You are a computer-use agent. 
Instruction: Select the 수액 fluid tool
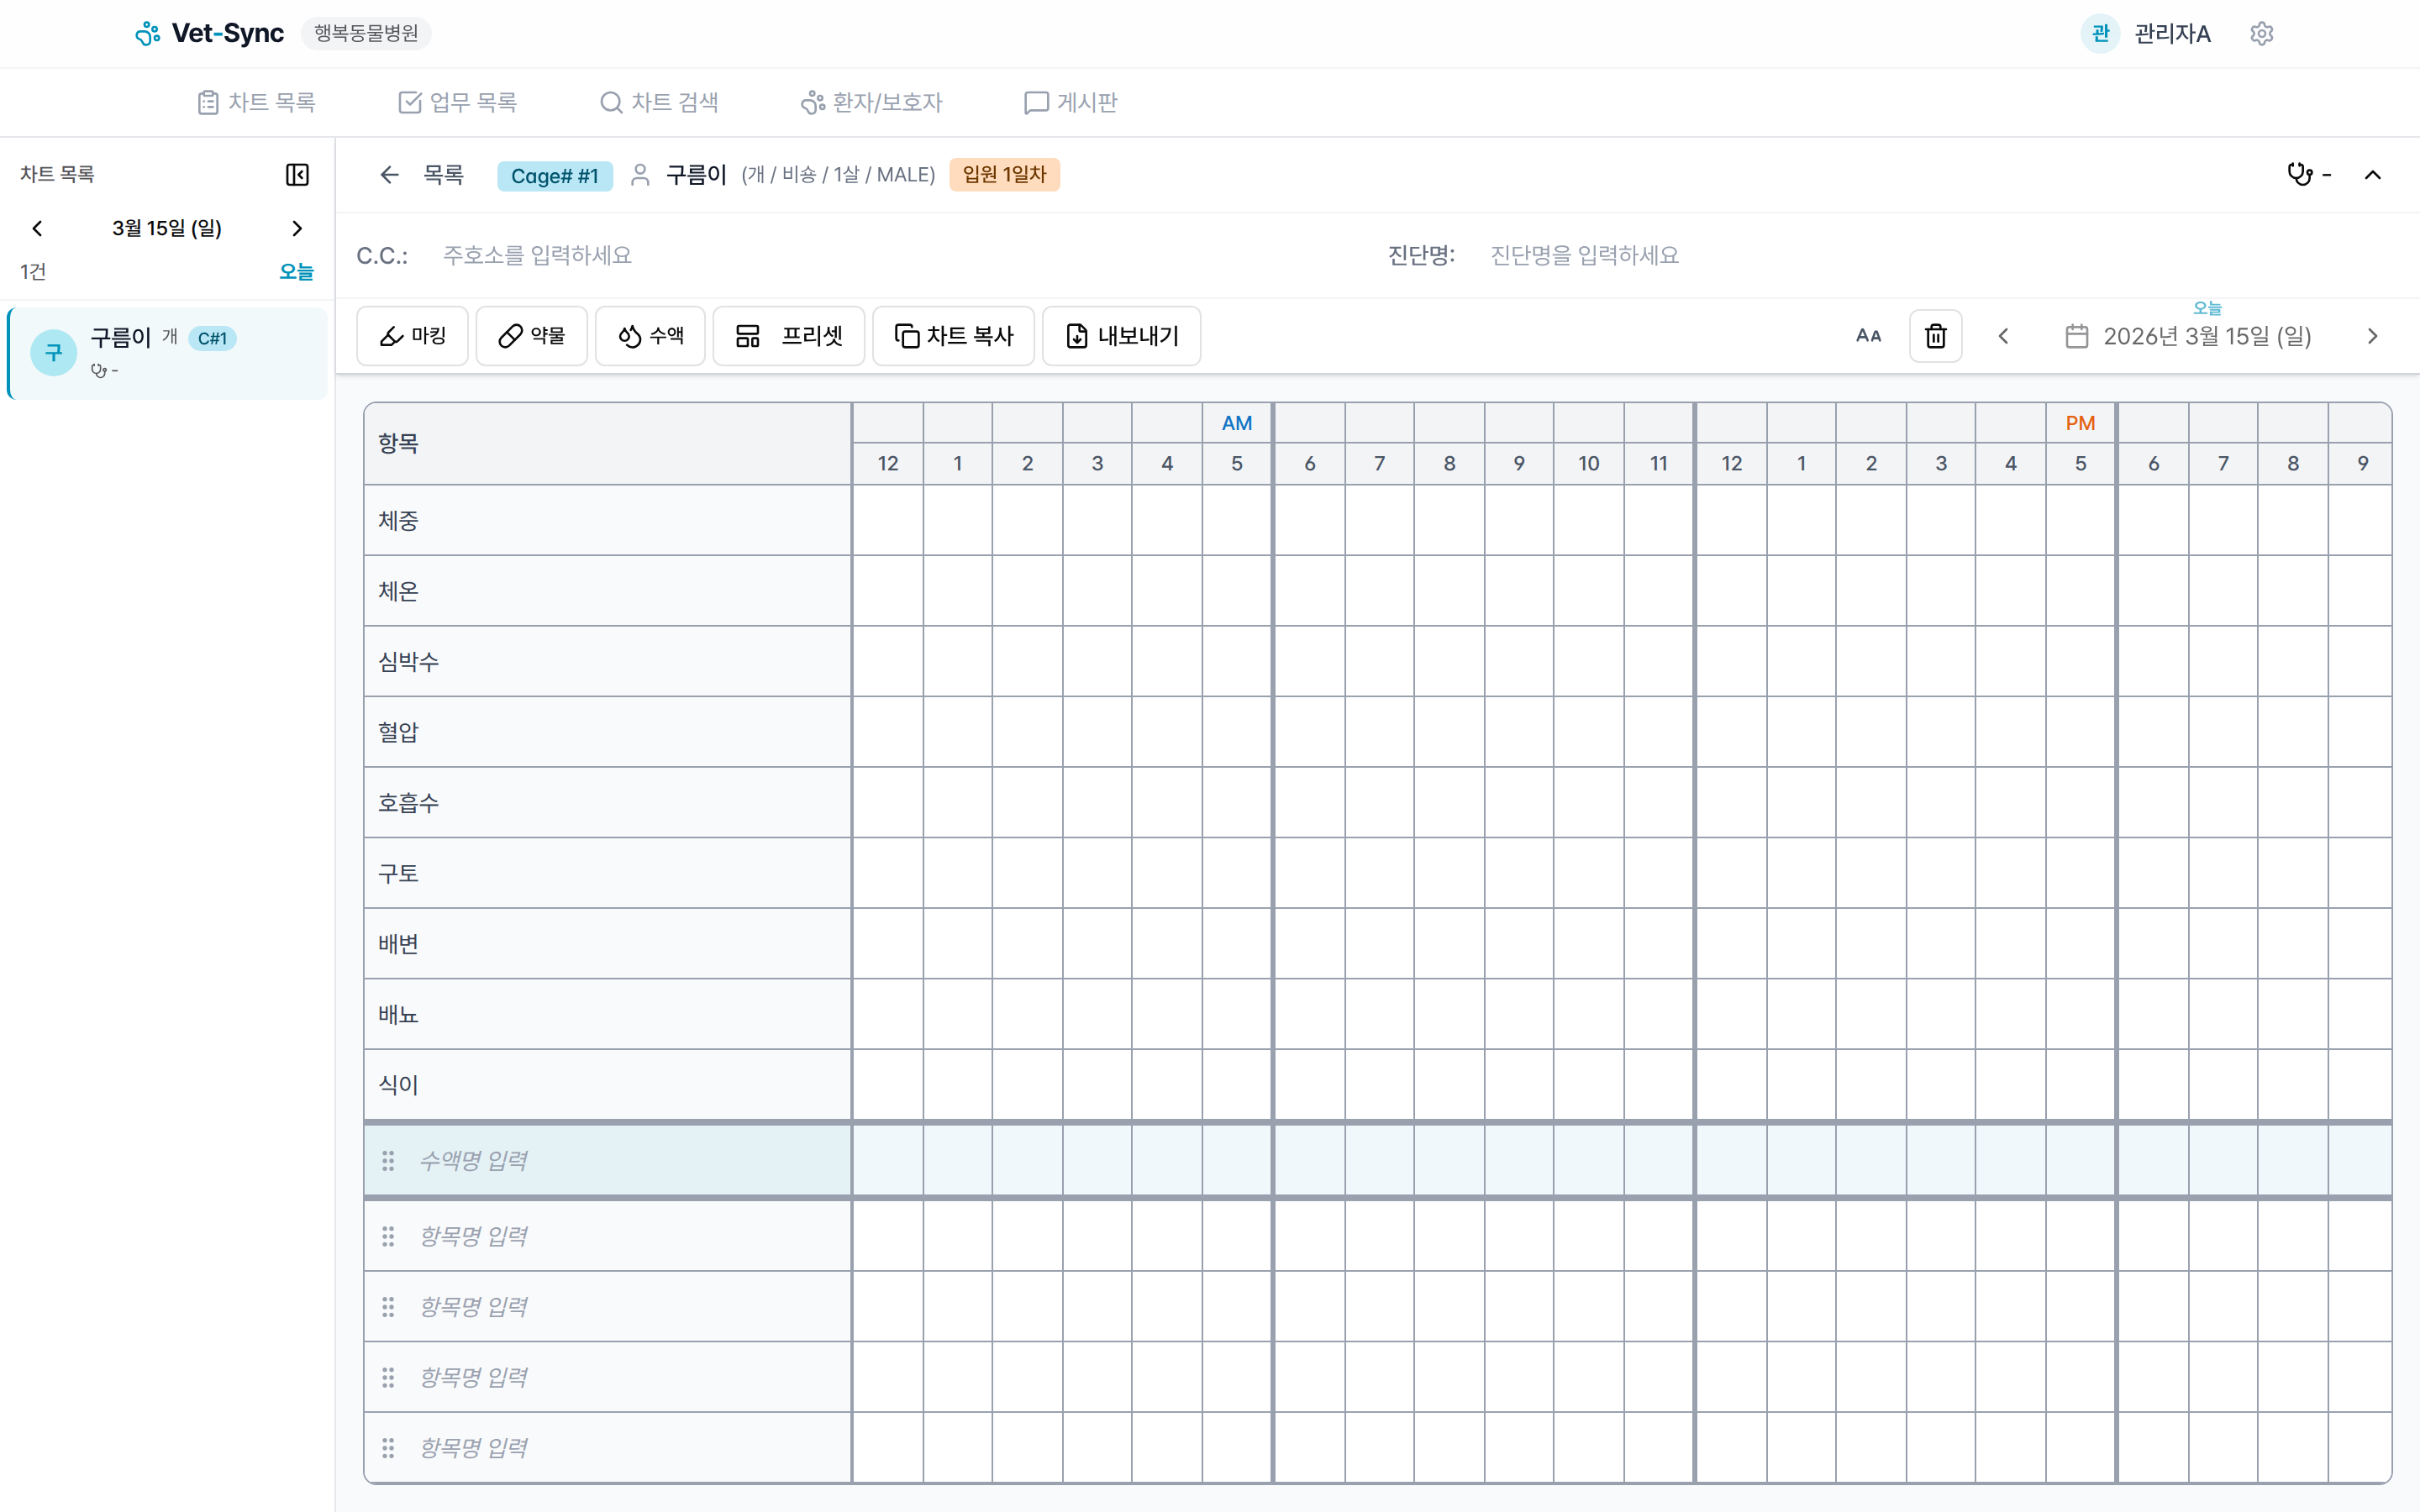[650, 335]
